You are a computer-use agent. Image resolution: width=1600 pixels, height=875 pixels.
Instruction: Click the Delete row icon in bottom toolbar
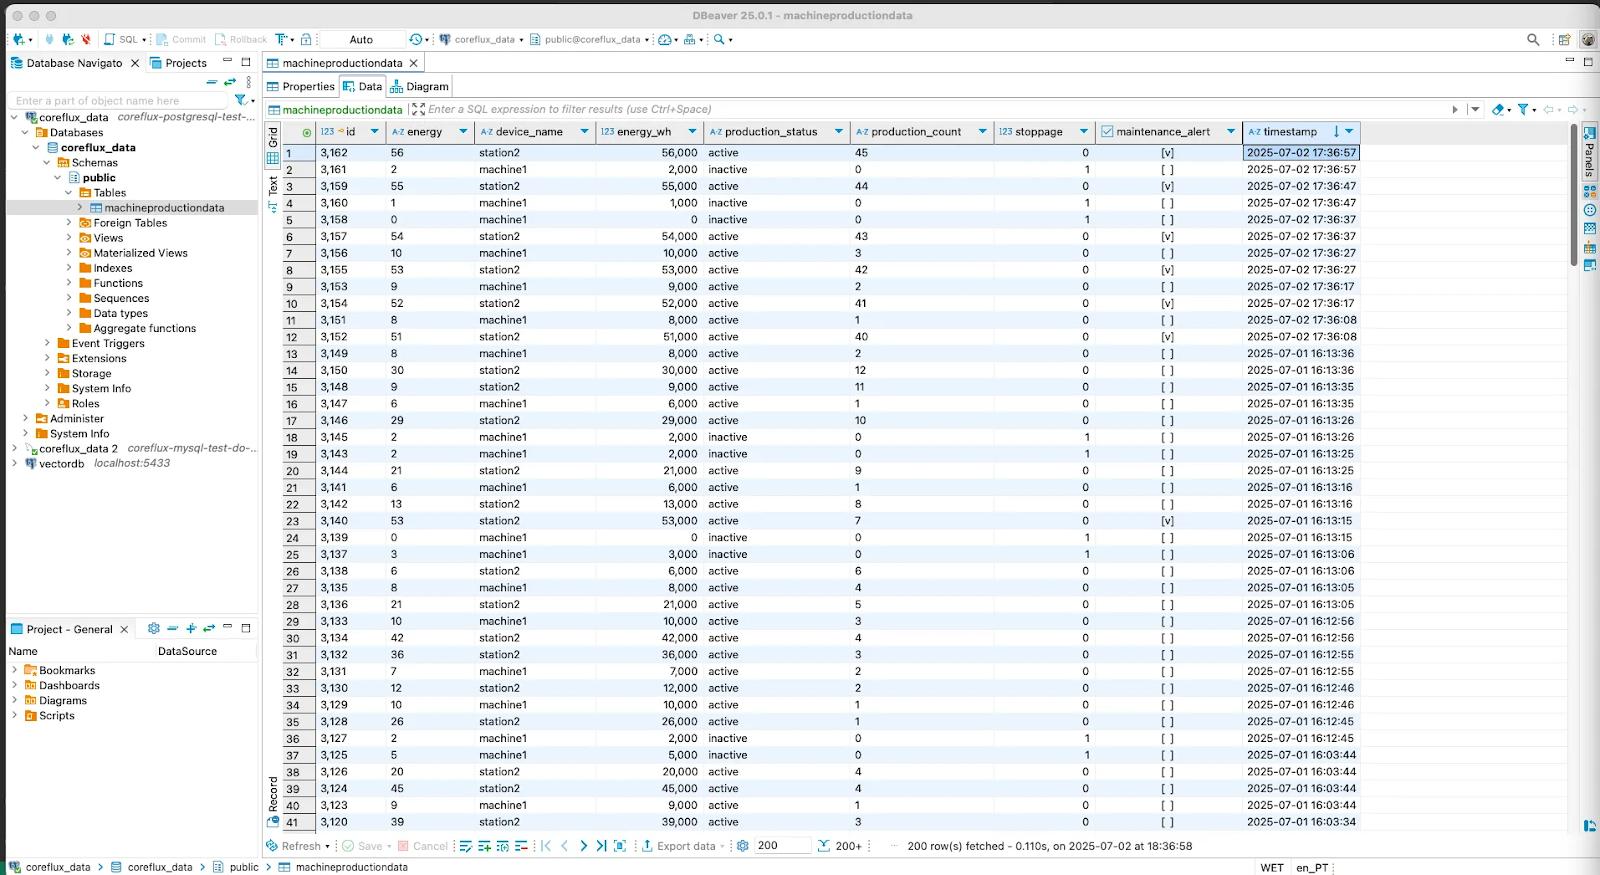point(520,846)
